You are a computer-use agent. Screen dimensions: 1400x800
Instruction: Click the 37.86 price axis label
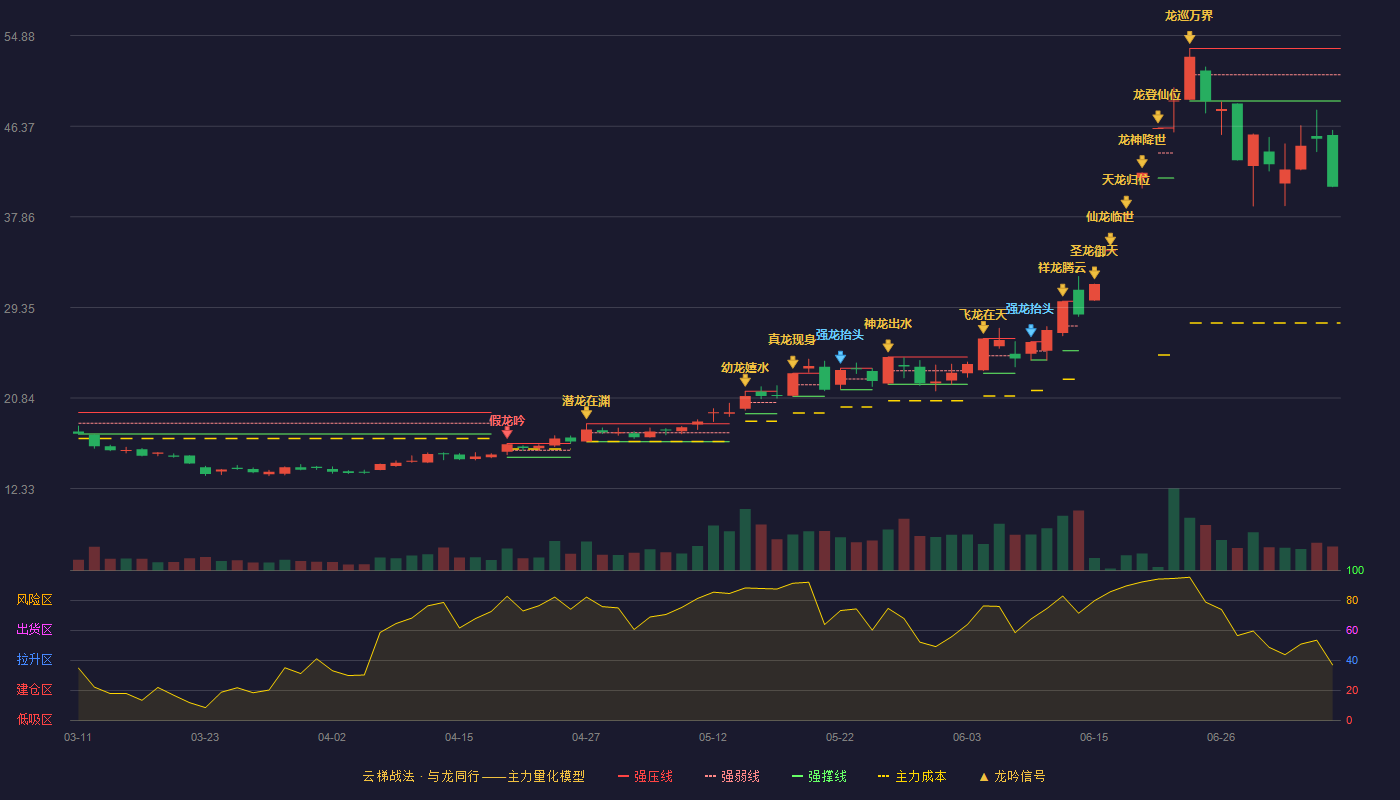[x=20, y=218]
